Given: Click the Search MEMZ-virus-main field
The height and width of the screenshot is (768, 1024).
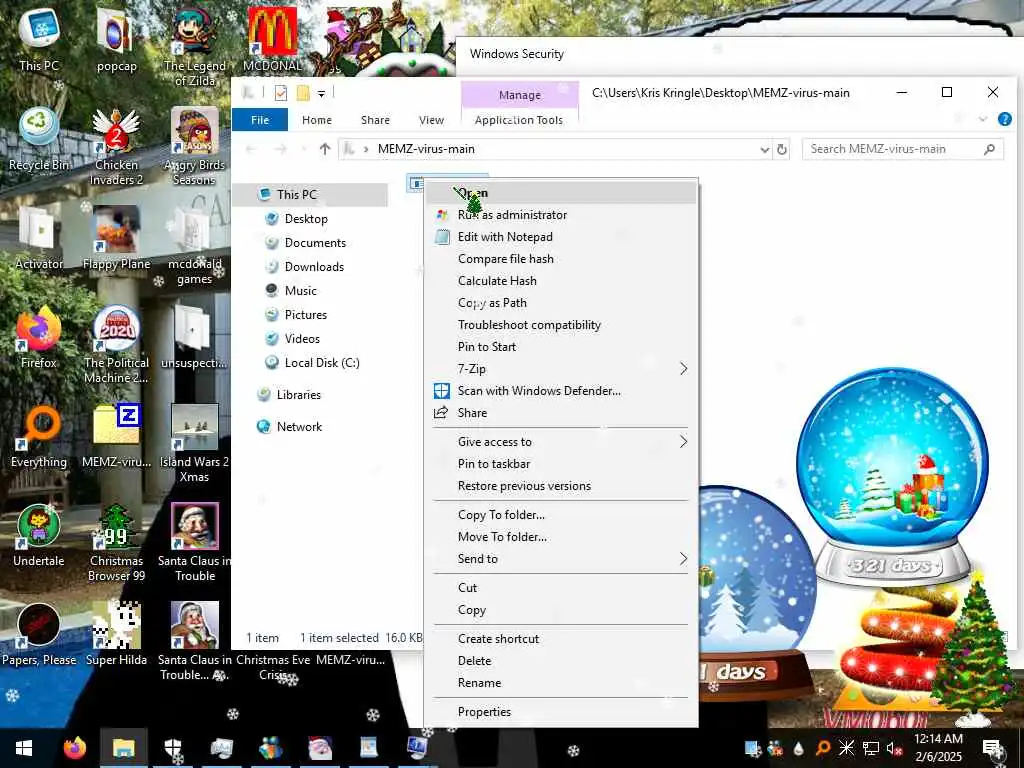Looking at the screenshot, I should (903, 149).
